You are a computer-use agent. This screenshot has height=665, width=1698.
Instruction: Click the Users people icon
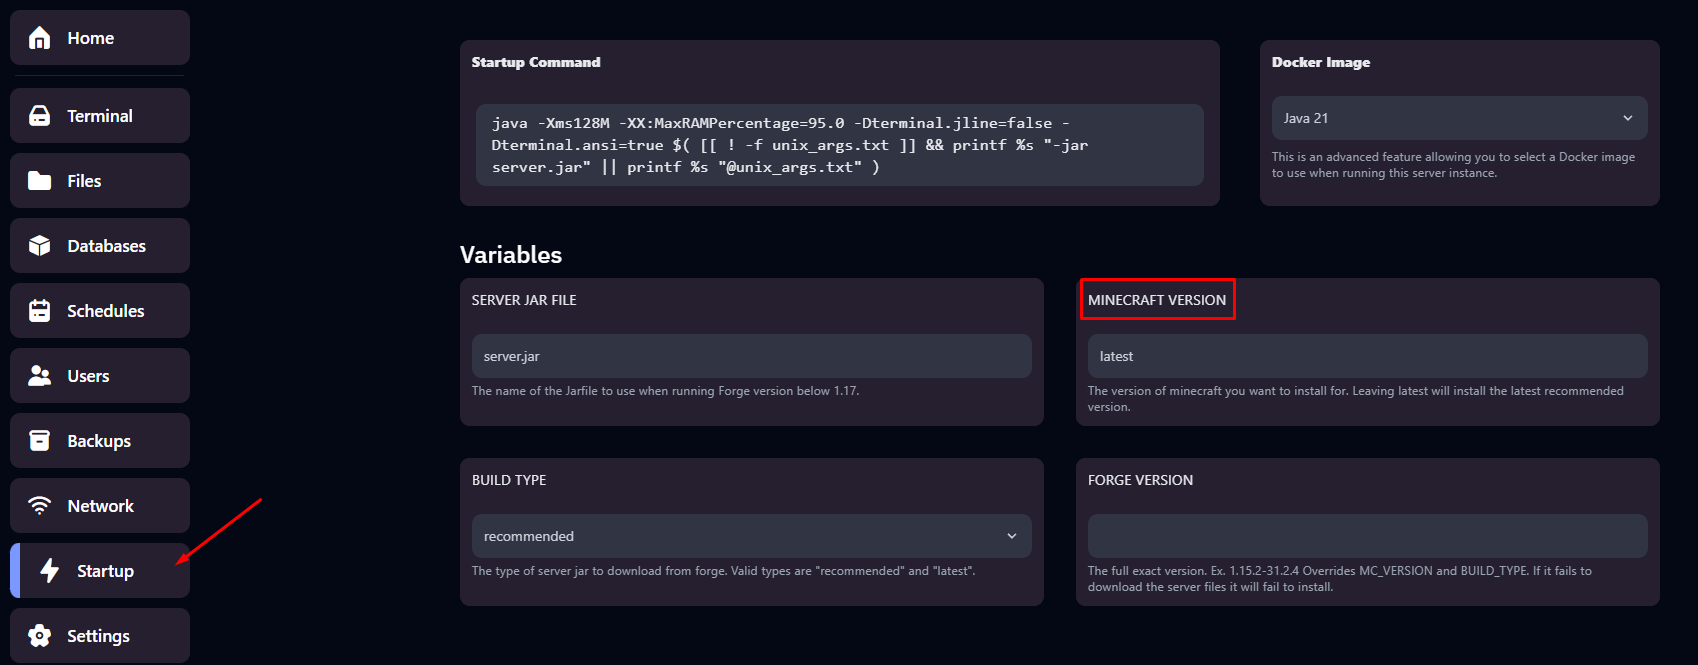(39, 376)
